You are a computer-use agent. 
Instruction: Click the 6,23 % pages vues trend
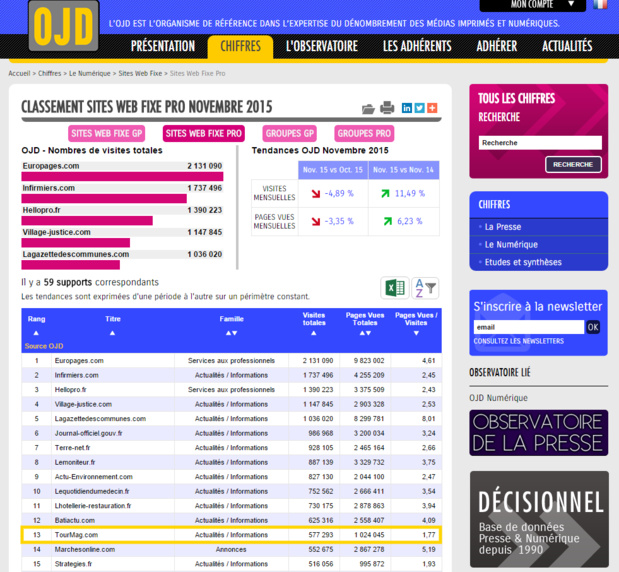(409, 221)
